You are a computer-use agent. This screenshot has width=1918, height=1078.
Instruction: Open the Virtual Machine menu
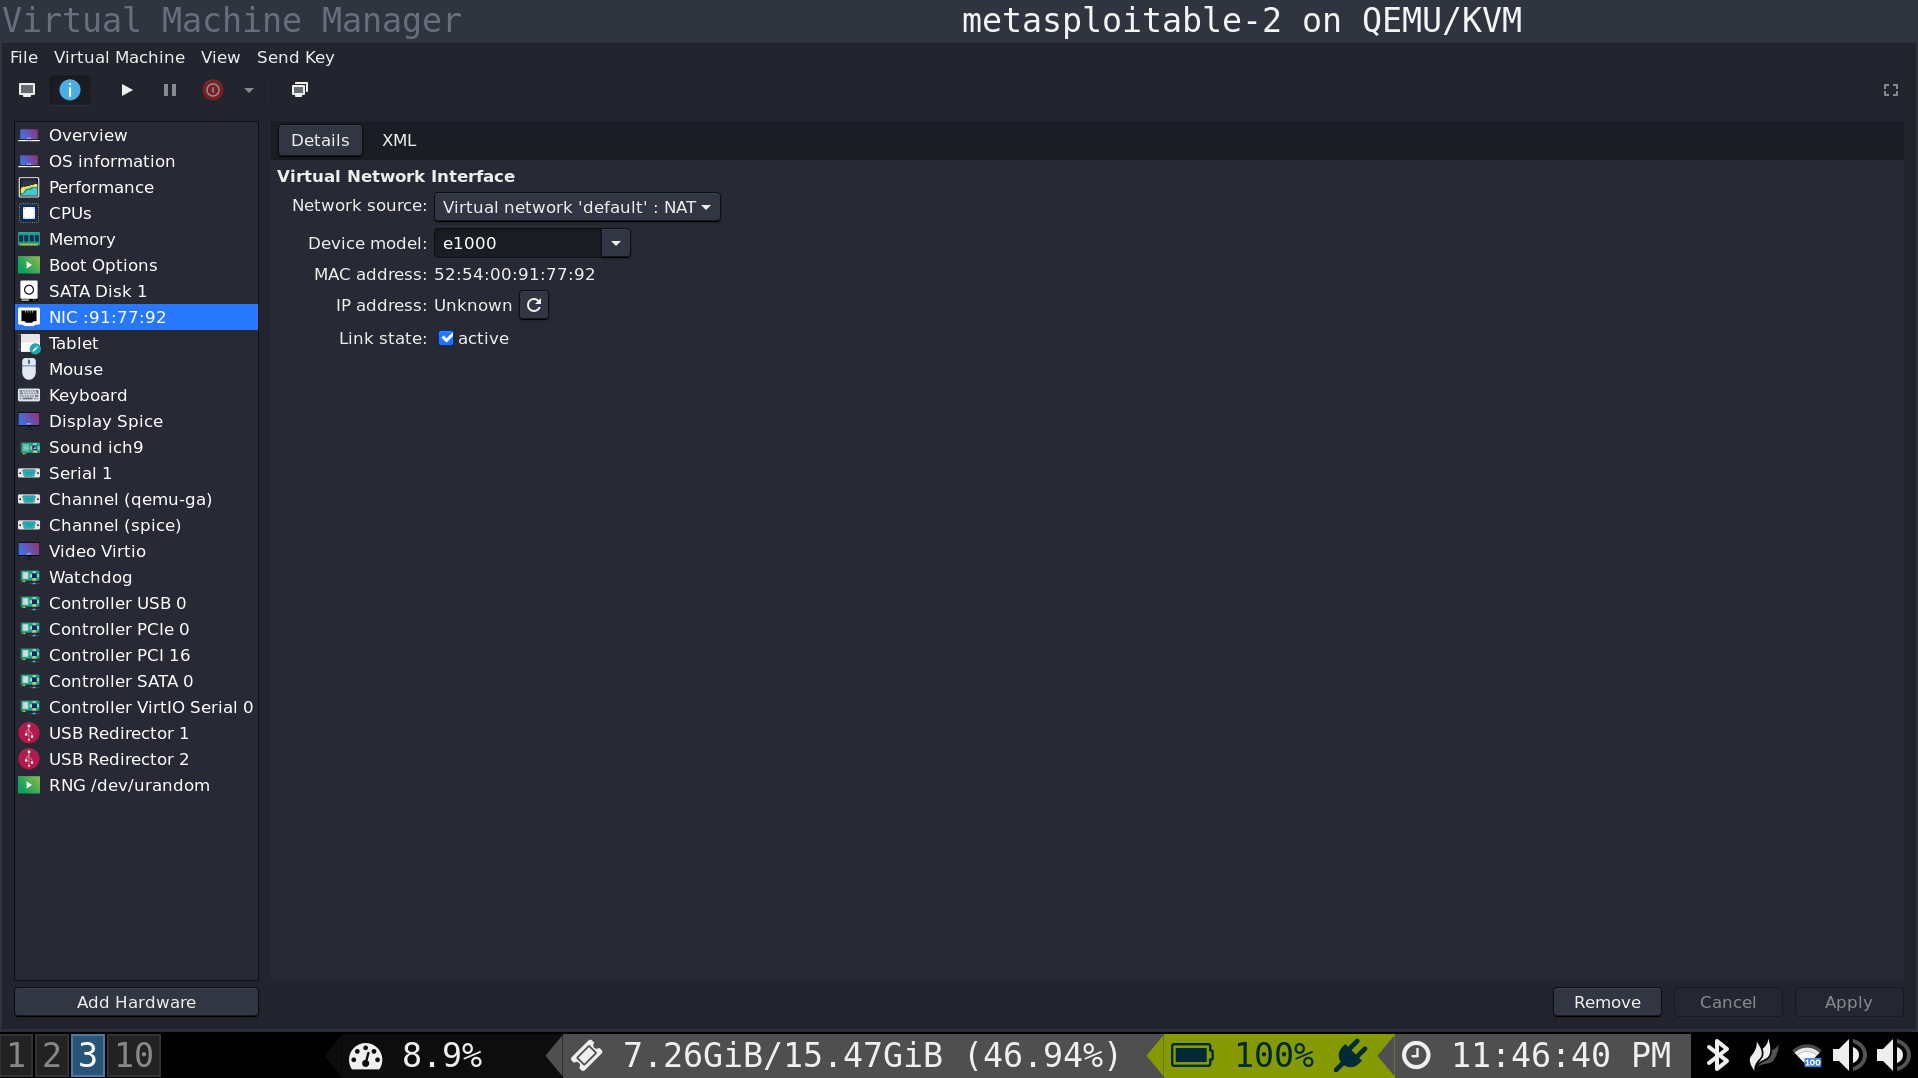(119, 57)
